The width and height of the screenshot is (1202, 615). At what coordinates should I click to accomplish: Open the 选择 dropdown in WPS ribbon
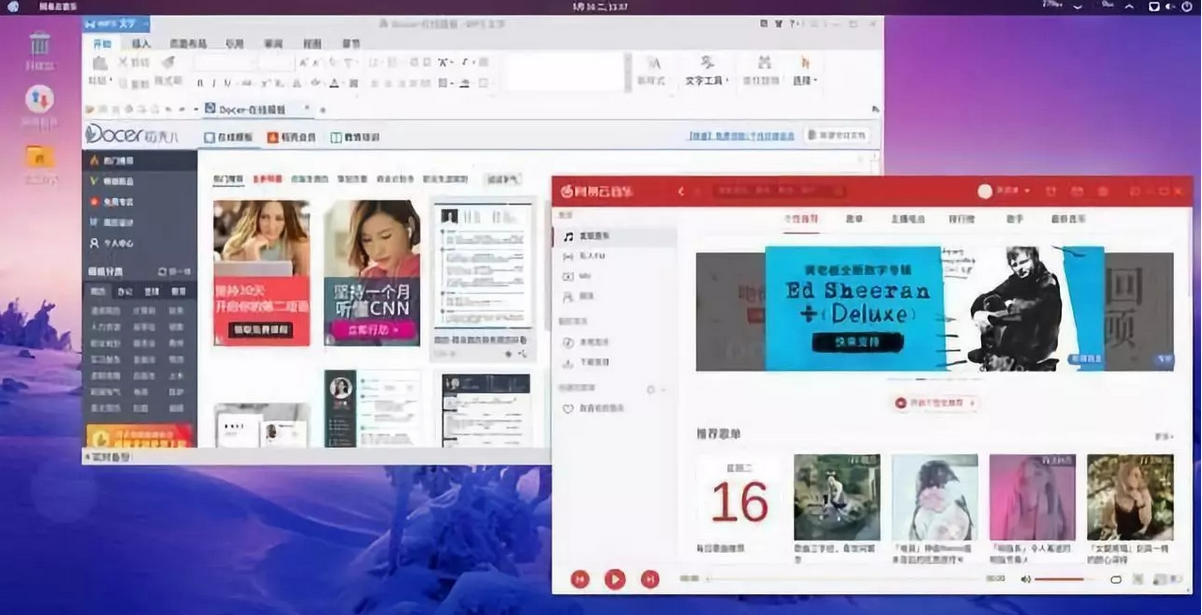(x=805, y=70)
